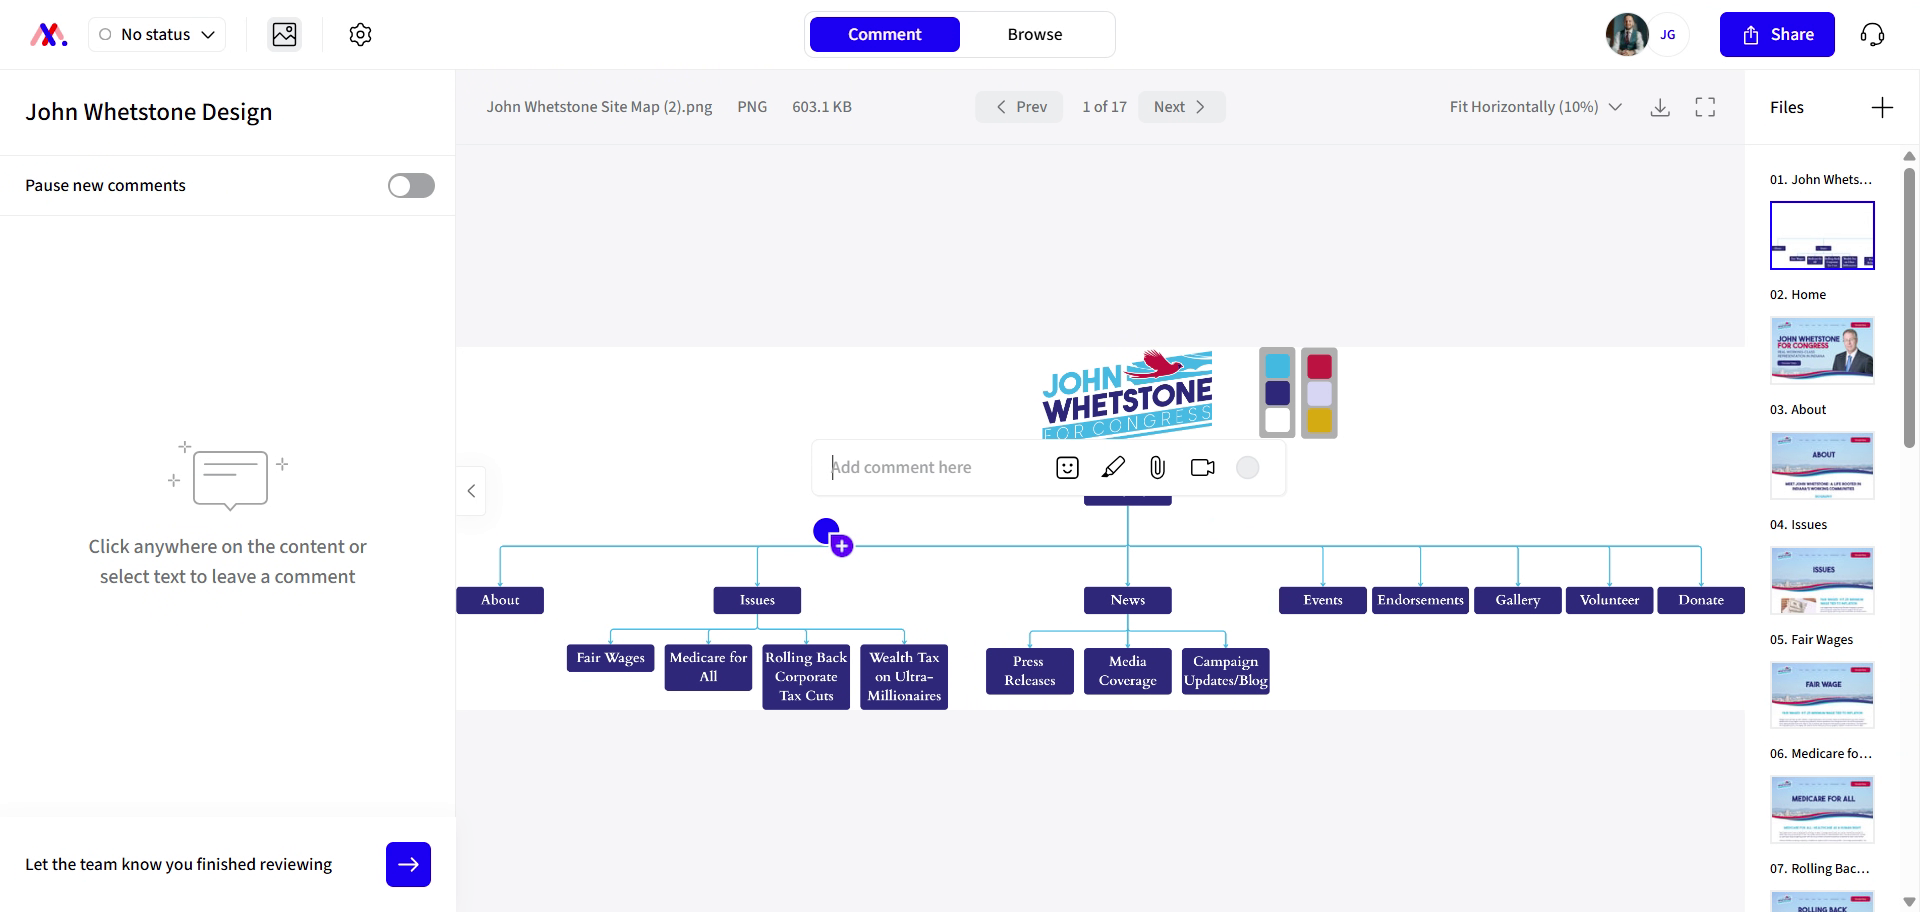Open the 04. Issues thumbnail
The height and width of the screenshot is (912, 1920).
(1822, 581)
